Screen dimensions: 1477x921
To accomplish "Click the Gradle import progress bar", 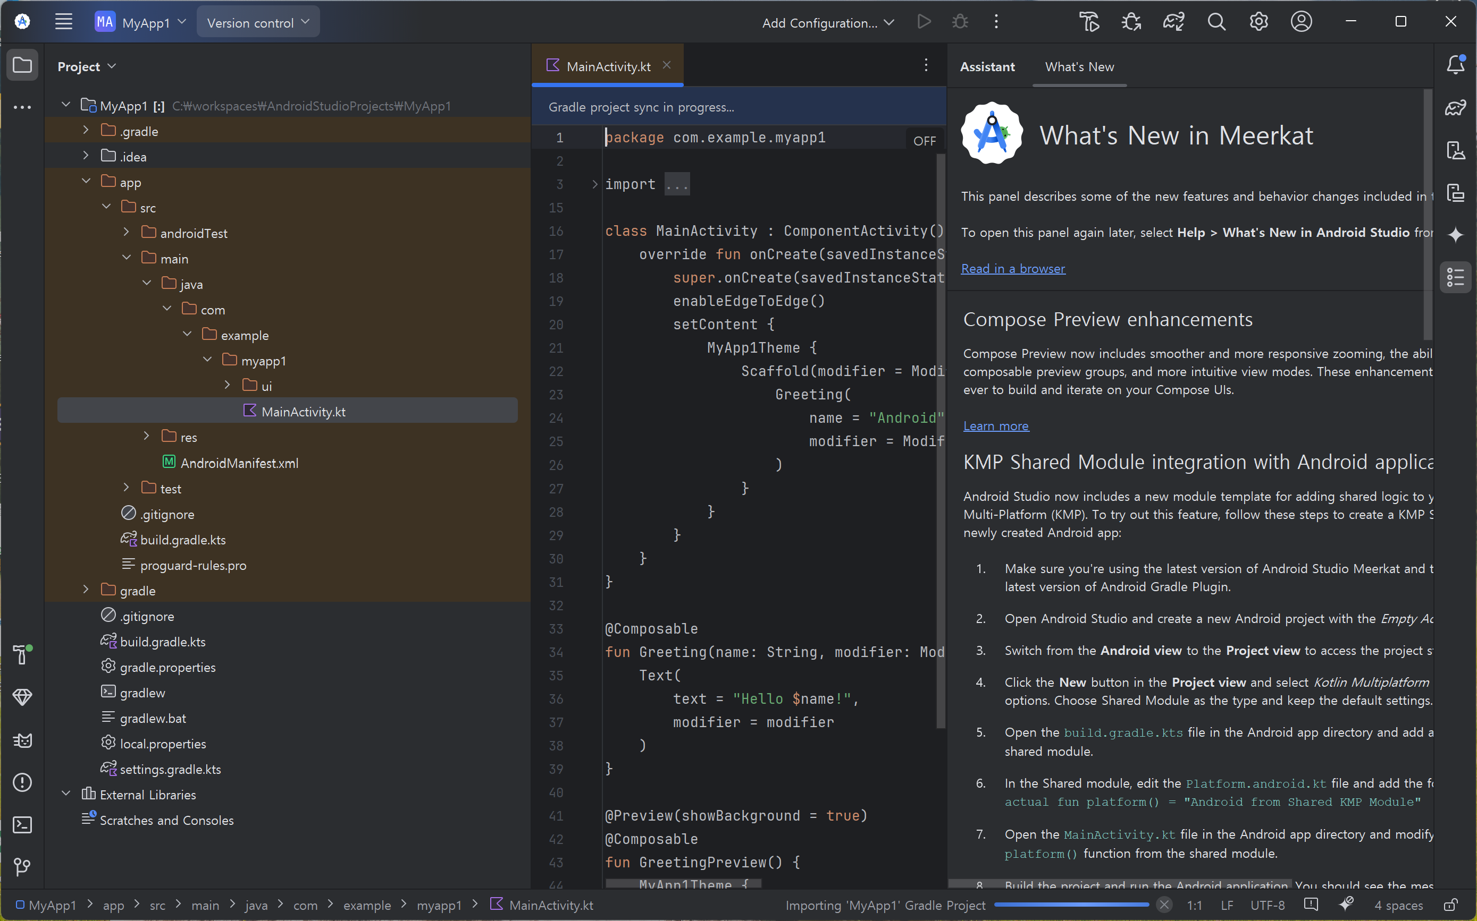I will click(x=1071, y=905).
